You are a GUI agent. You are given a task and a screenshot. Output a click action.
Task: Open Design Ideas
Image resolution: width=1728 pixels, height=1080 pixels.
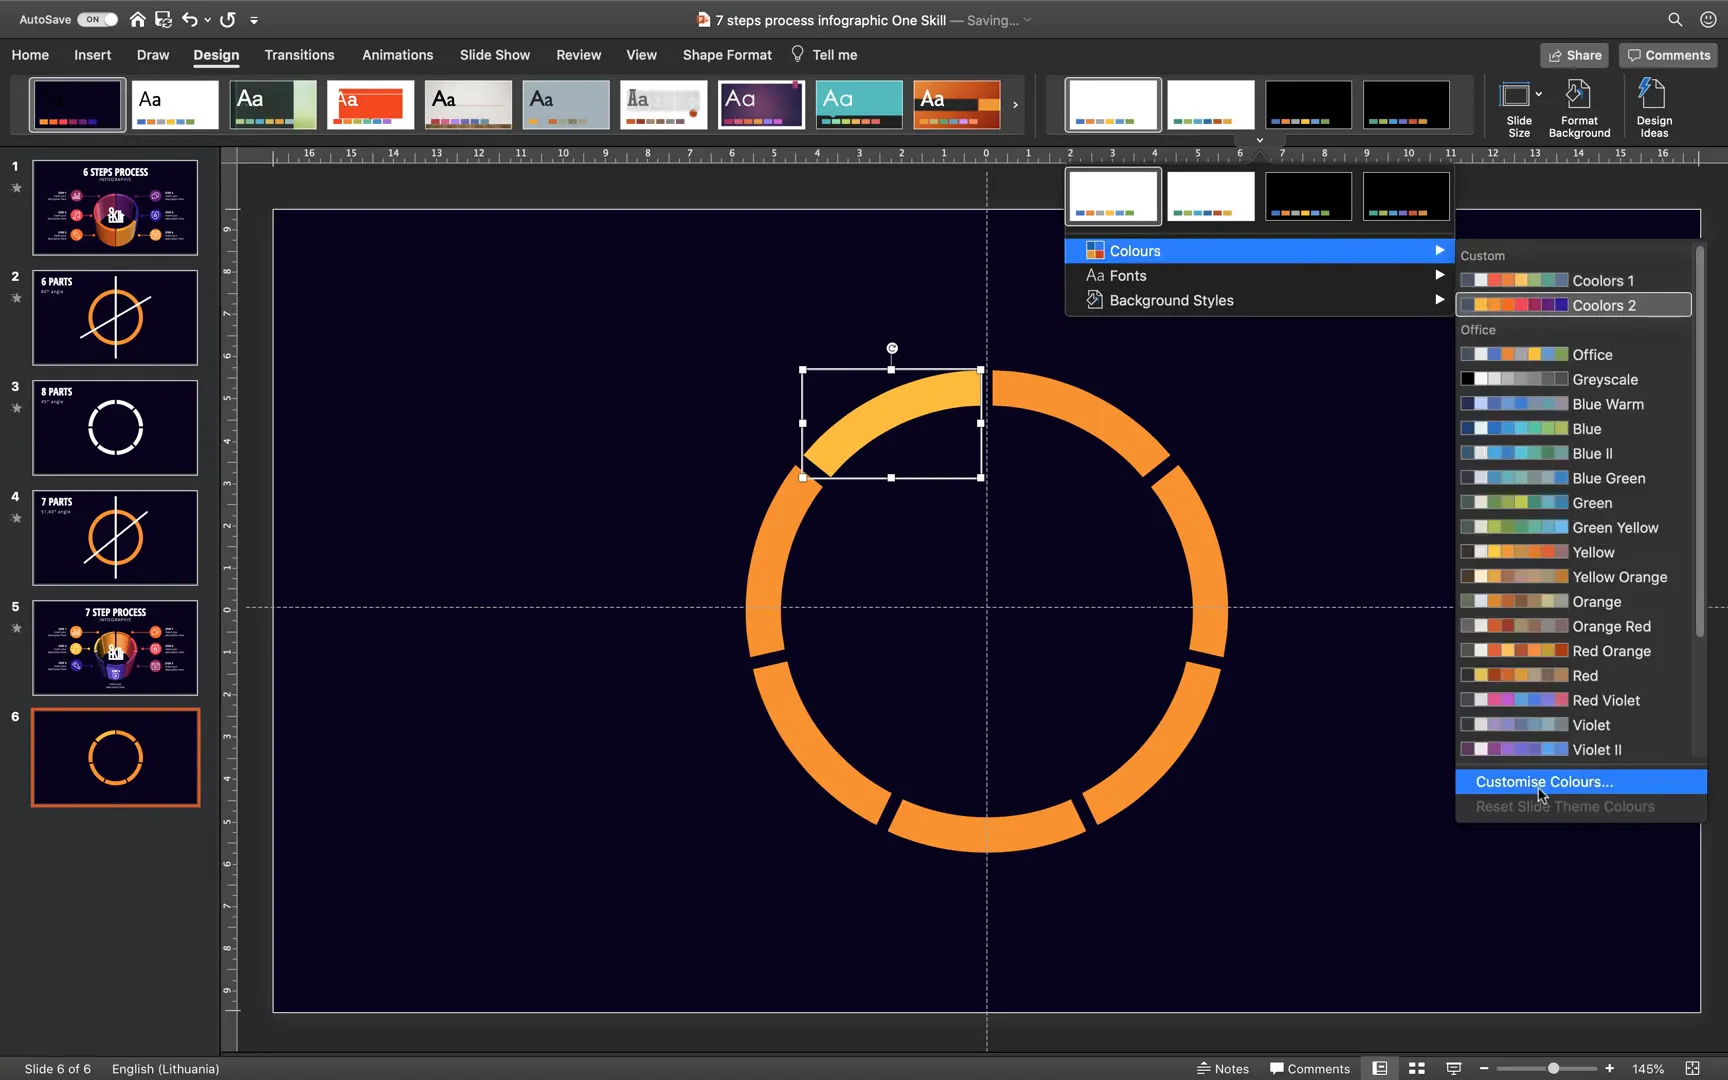tap(1654, 107)
